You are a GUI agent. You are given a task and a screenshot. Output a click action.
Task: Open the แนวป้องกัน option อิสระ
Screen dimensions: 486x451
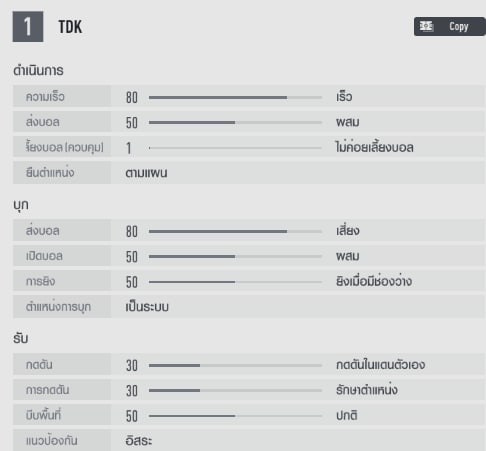point(139,441)
